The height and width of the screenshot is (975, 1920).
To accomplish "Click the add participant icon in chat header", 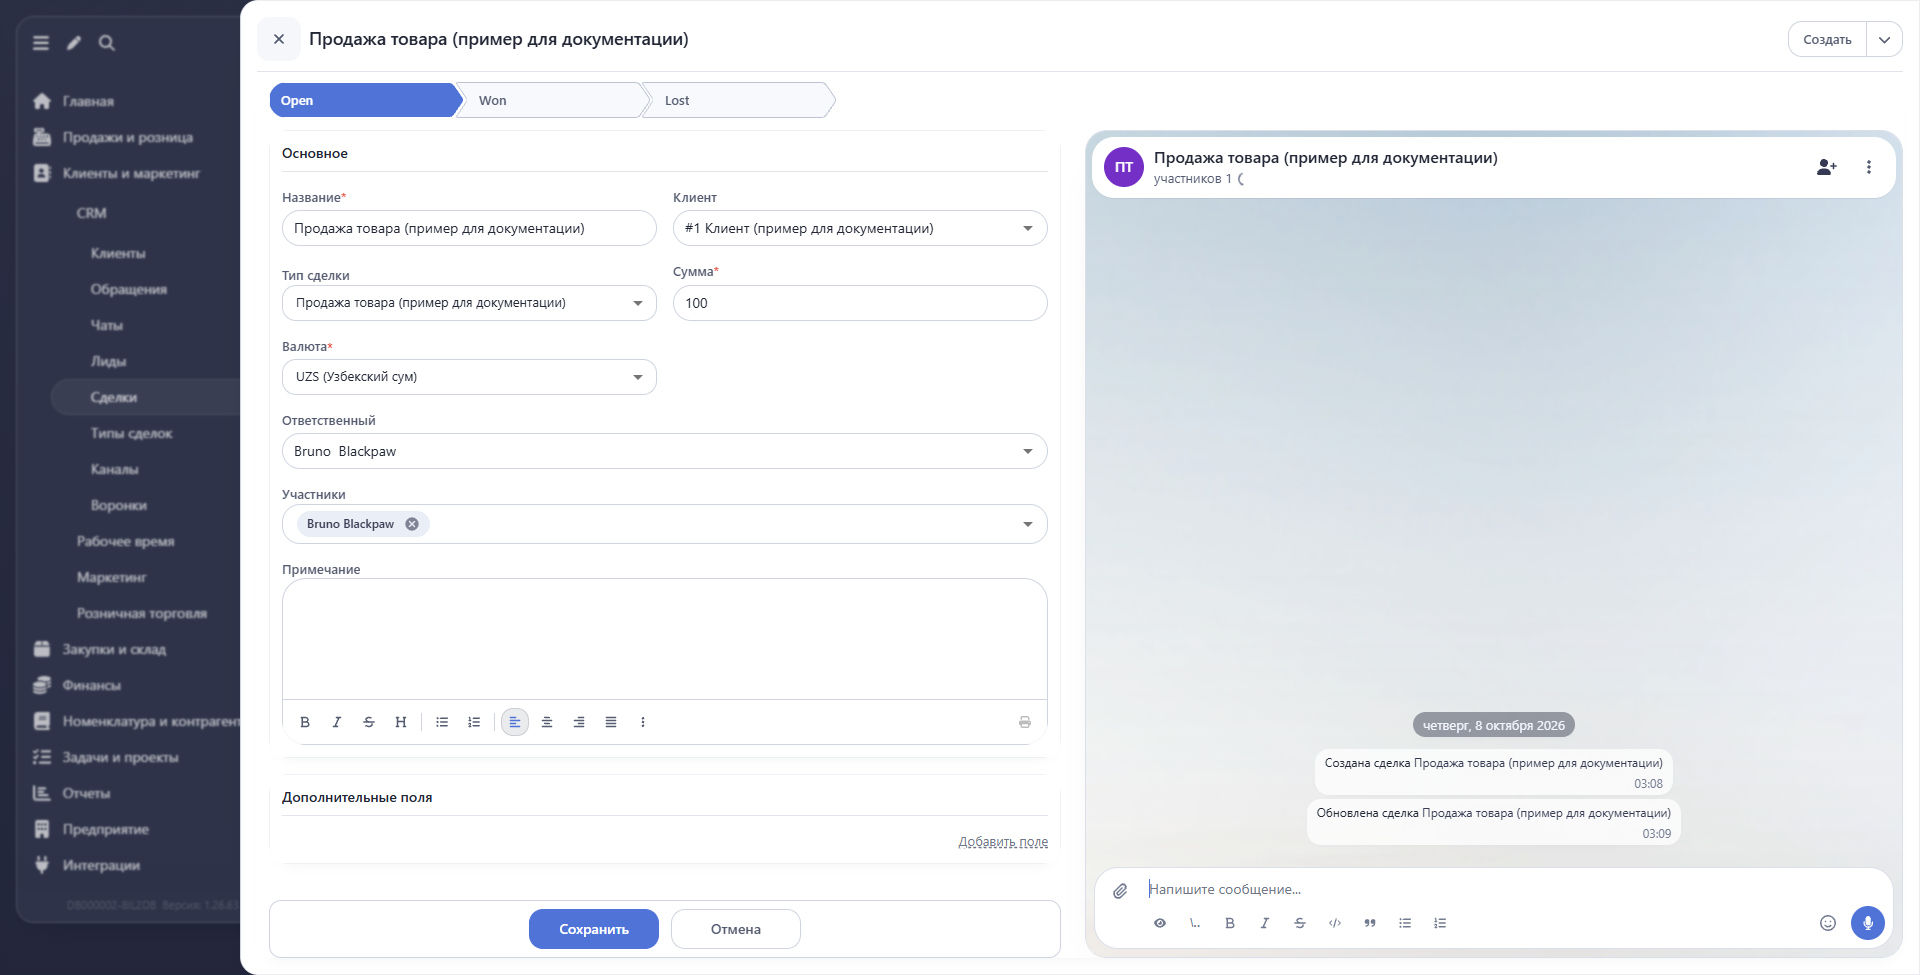I will tap(1826, 167).
